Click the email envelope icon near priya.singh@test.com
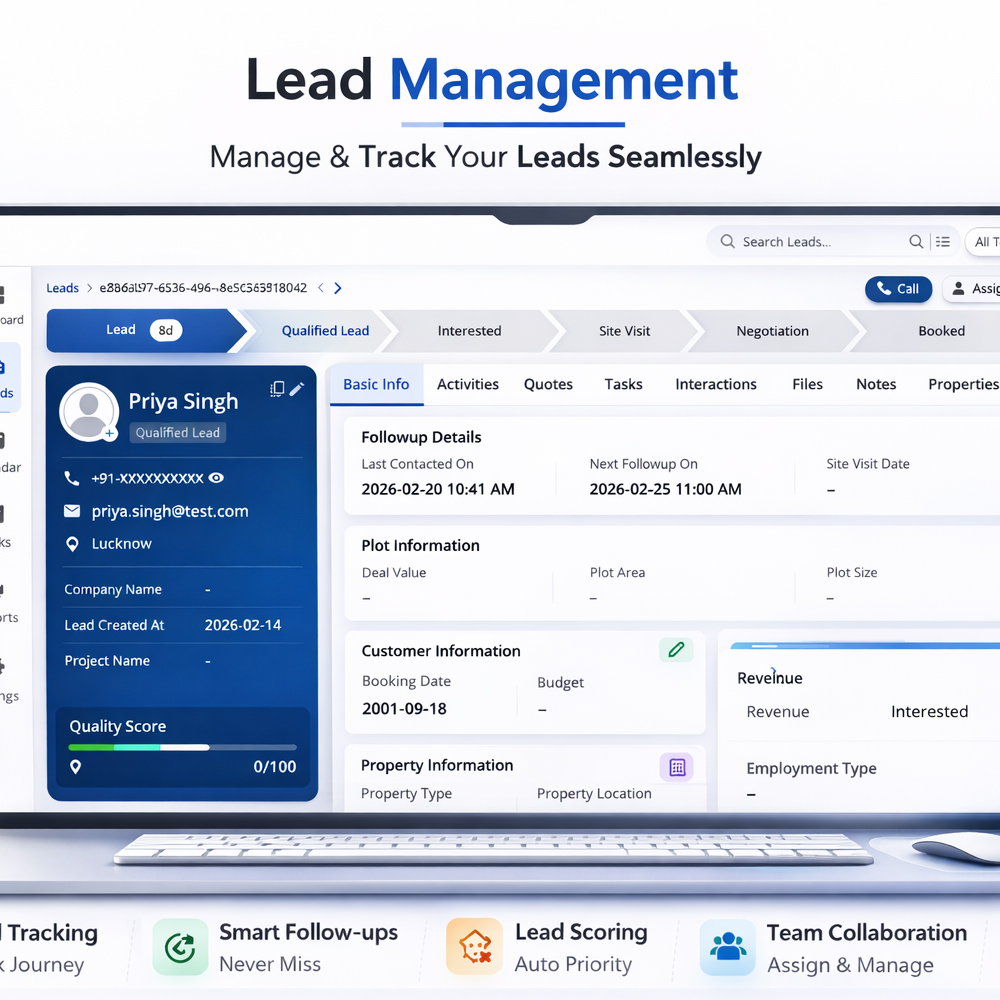The image size is (1000, 1000). (71, 509)
